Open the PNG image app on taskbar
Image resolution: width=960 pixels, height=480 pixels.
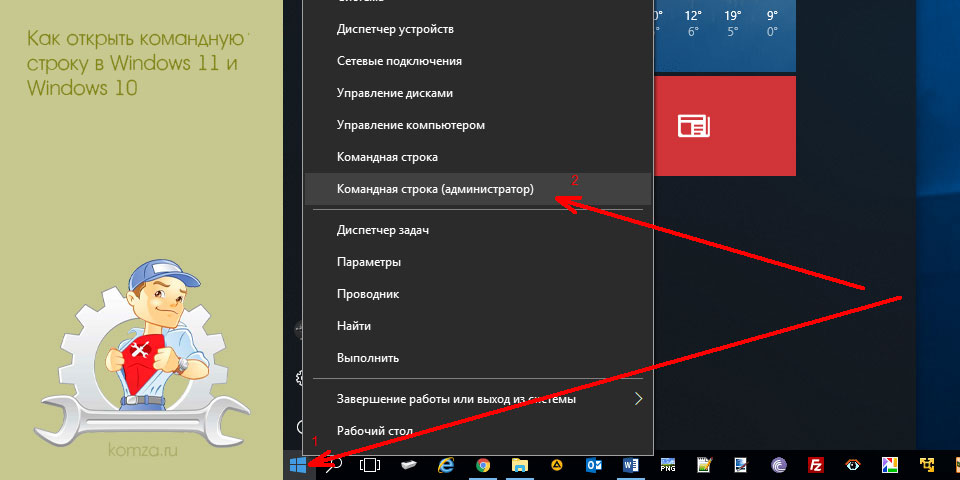click(667, 465)
